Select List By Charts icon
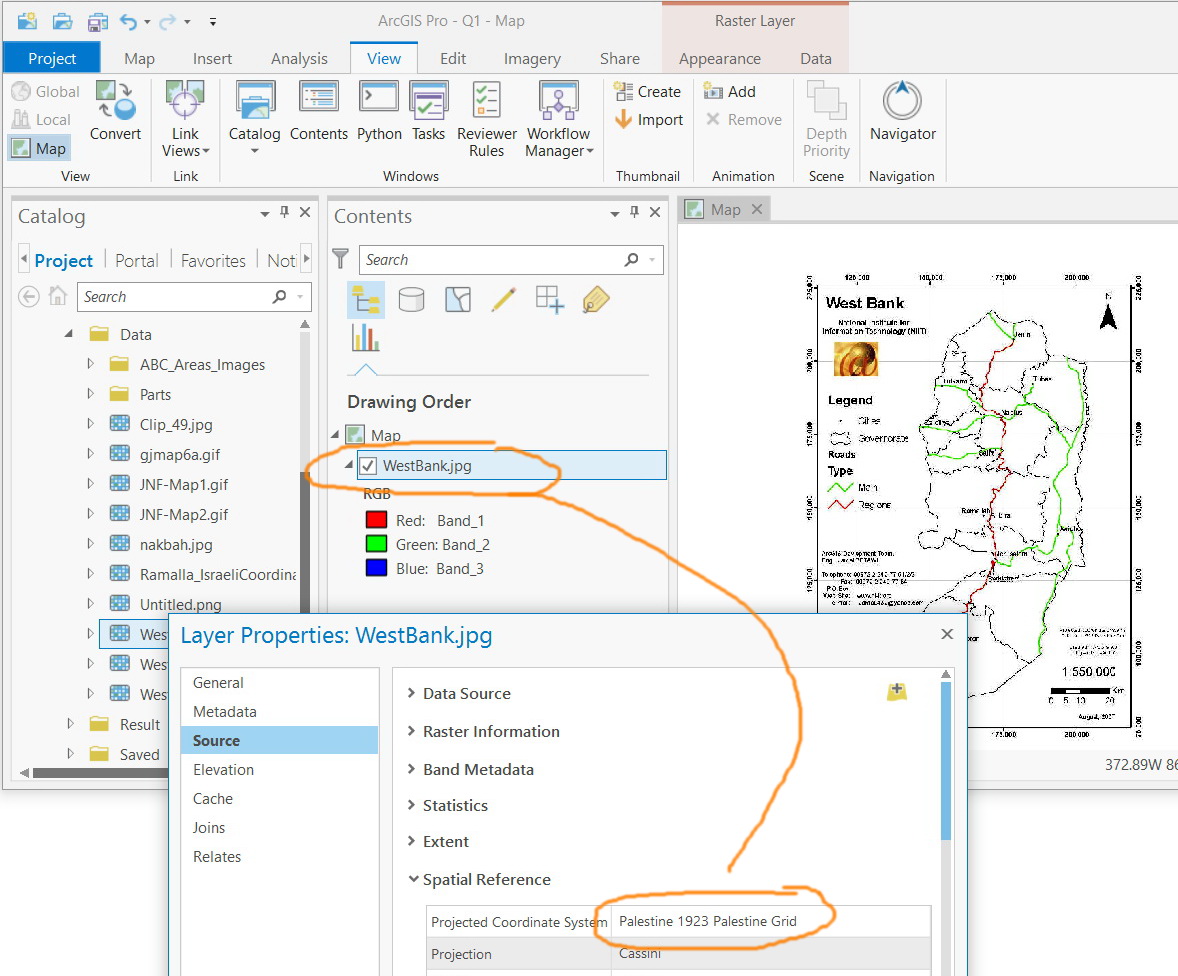 pos(366,337)
